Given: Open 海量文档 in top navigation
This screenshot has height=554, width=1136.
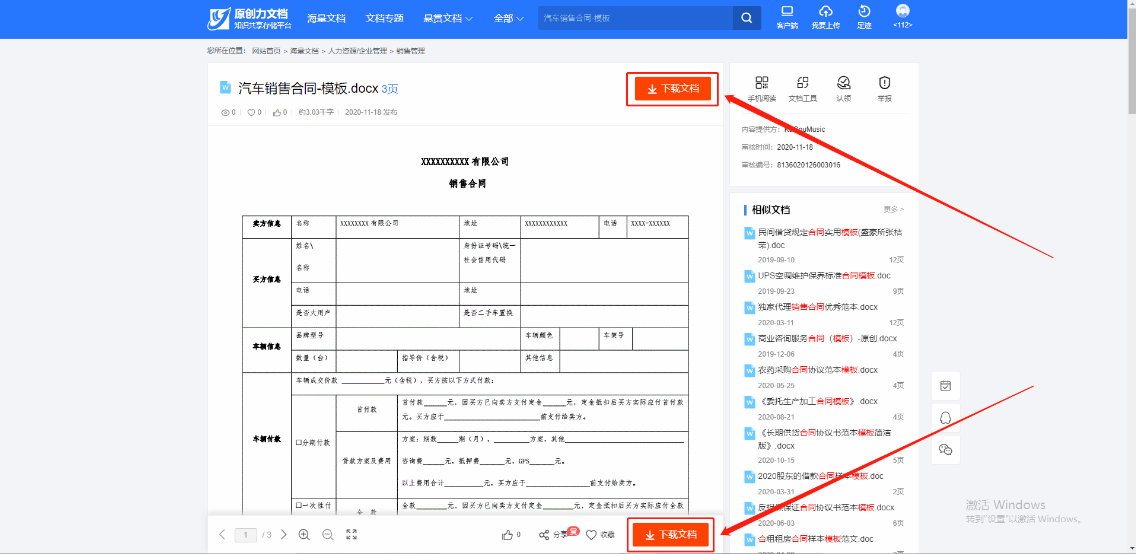Looking at the screenshot, I should [326, 18].
